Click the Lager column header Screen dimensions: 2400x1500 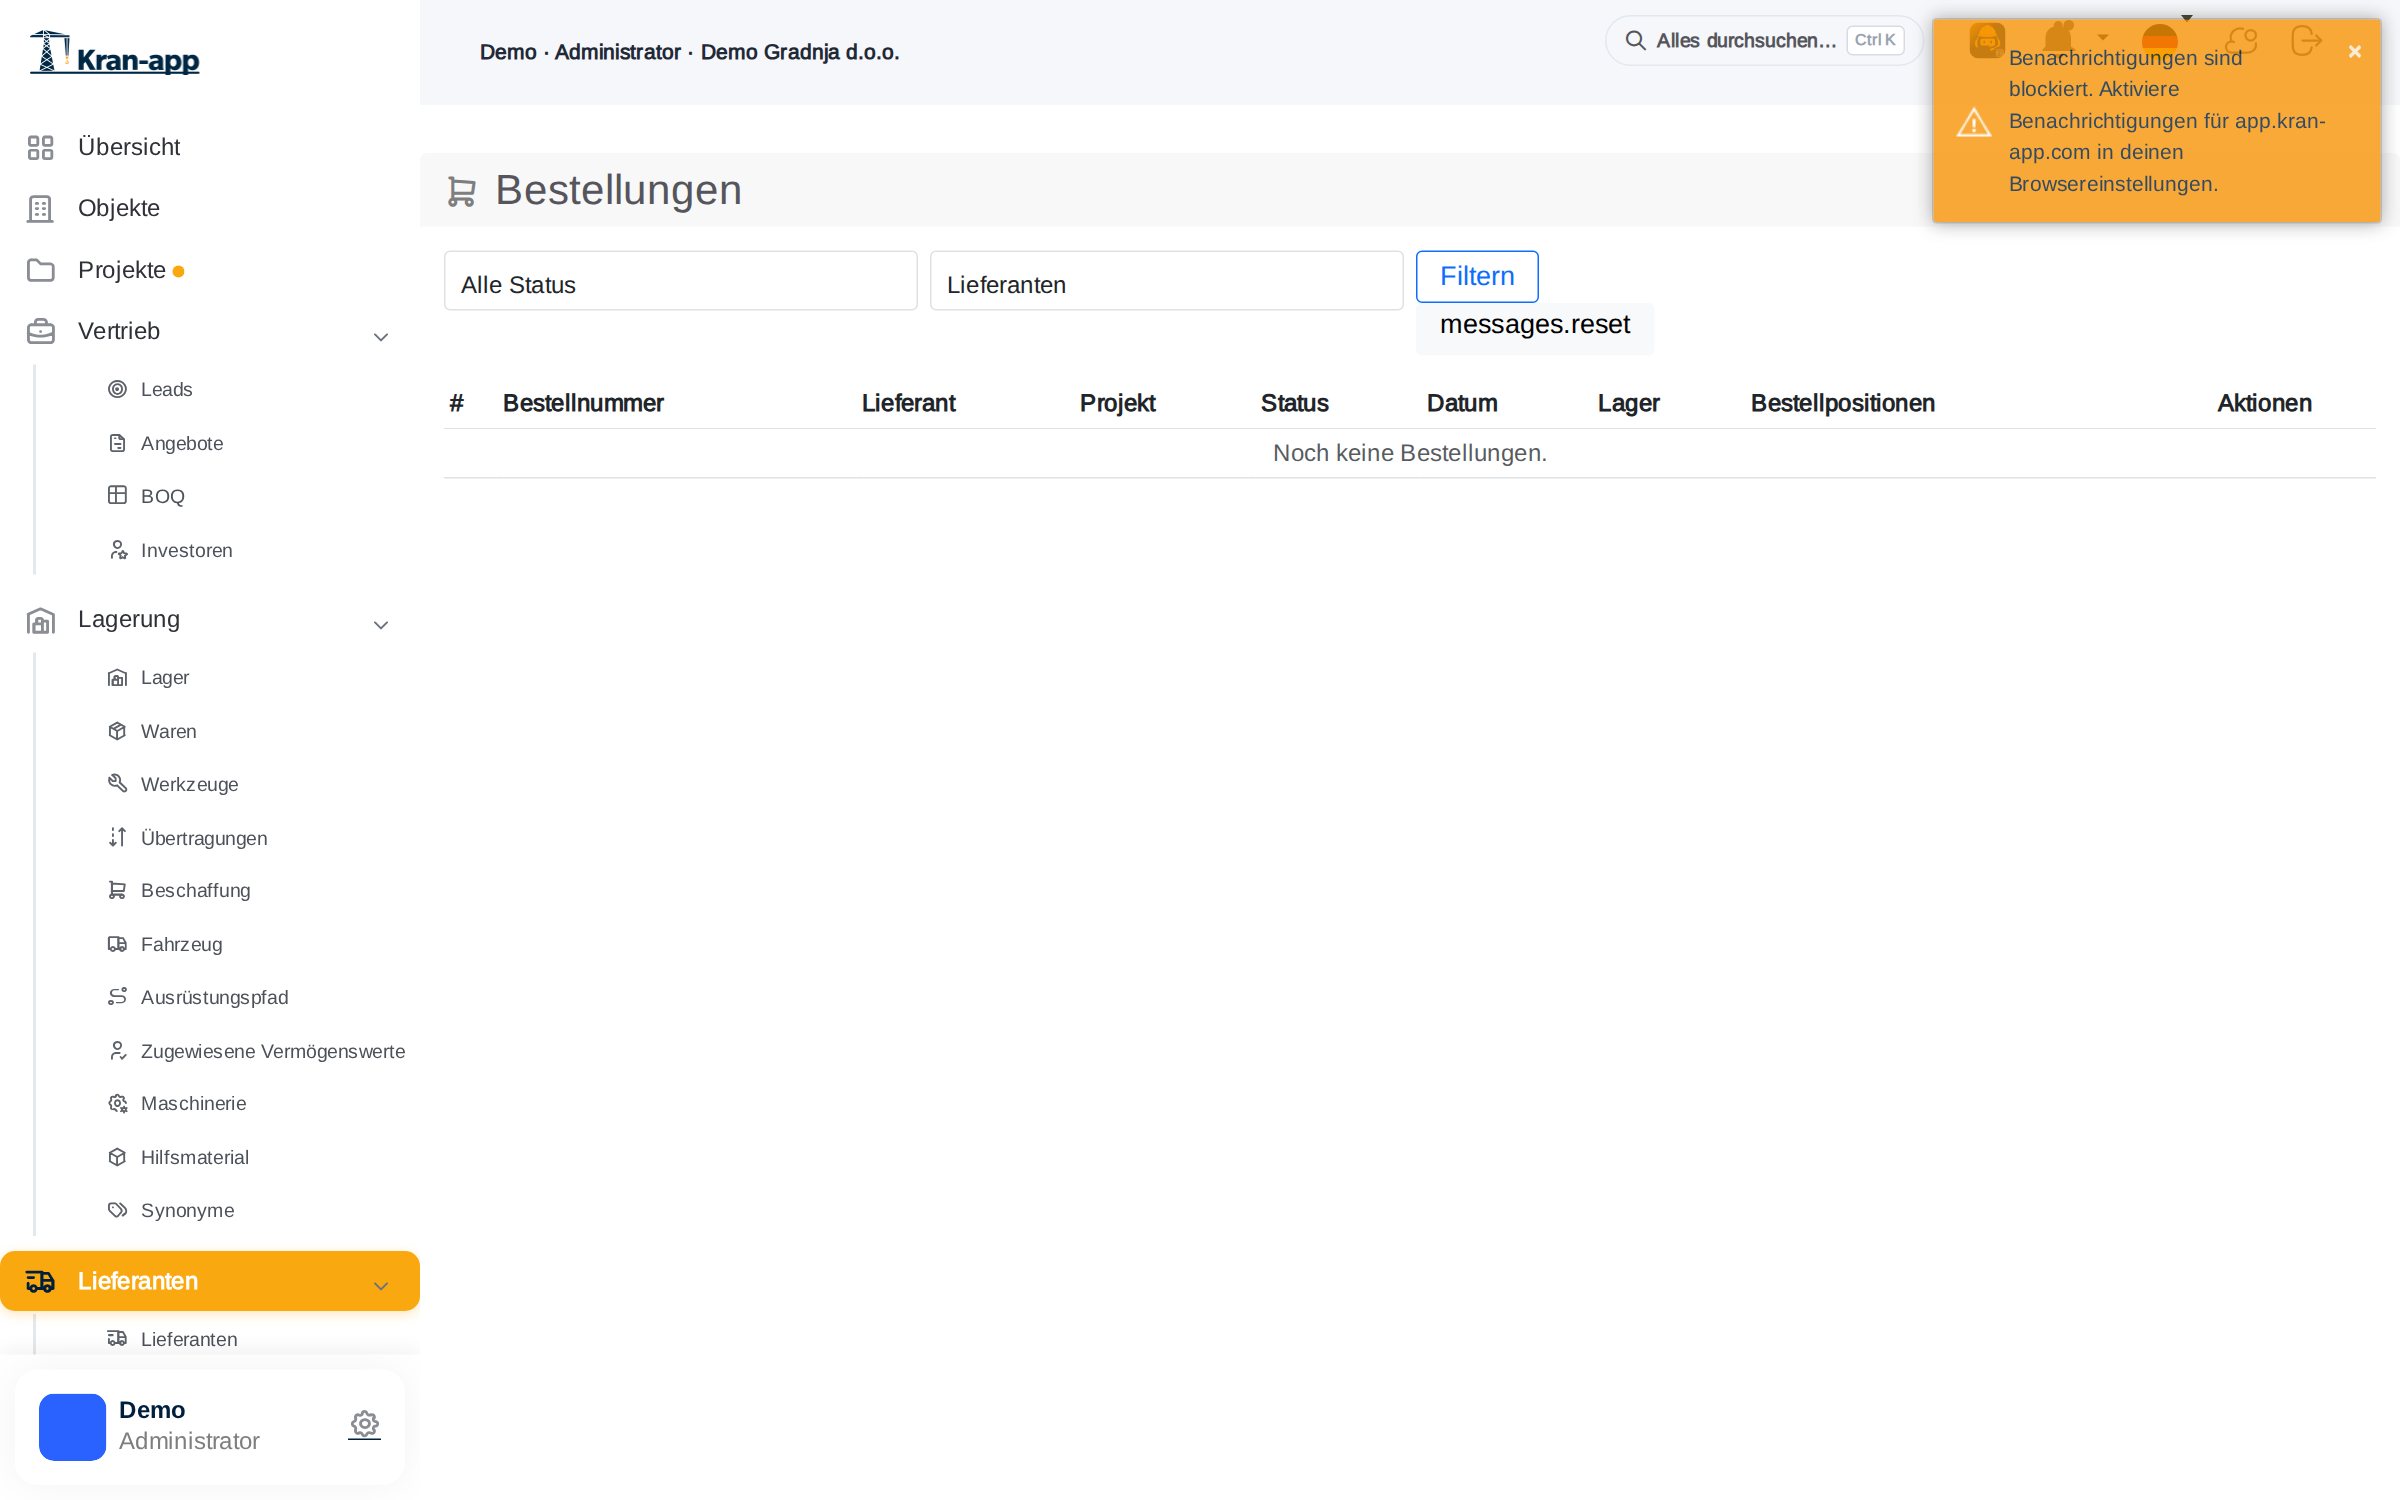pos(1628,403)
